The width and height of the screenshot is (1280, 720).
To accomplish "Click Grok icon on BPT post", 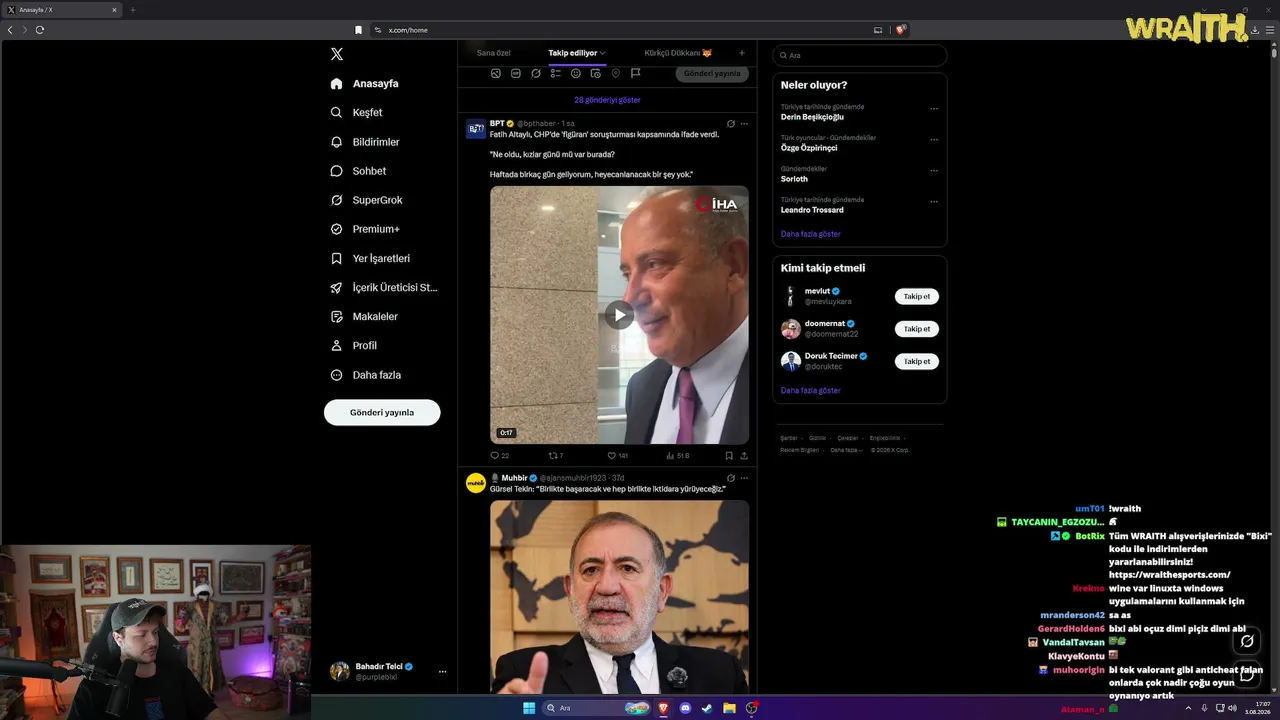I will (731, 124).
